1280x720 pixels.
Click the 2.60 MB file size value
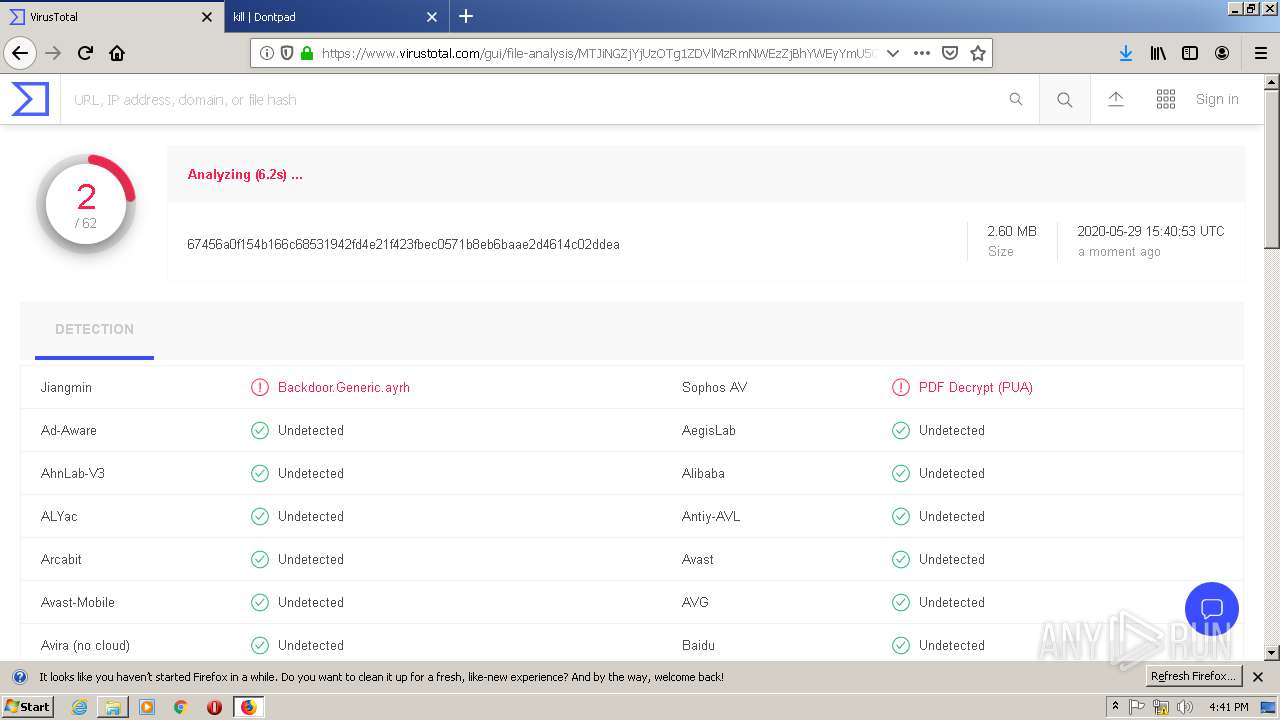[1012, 231]
